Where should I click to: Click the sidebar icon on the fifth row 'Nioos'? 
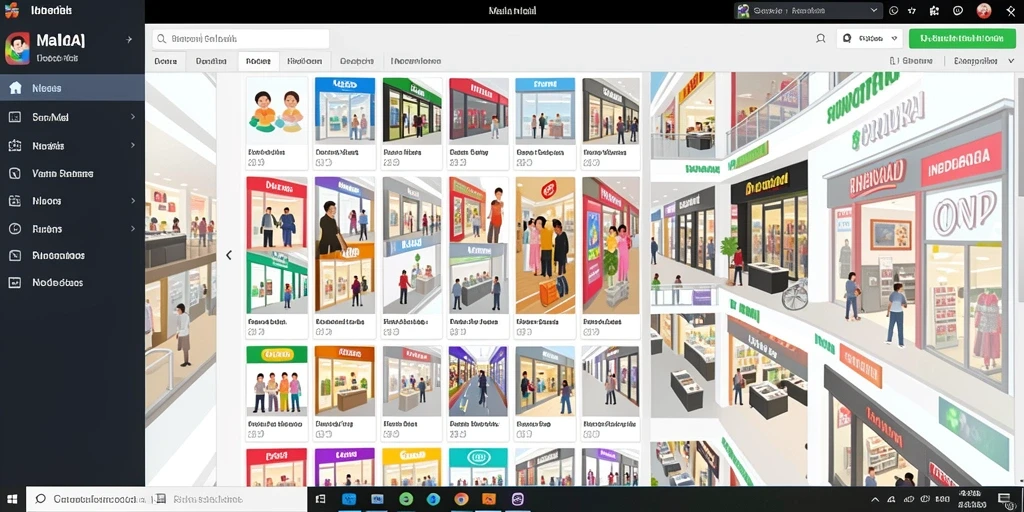point(14,201)
